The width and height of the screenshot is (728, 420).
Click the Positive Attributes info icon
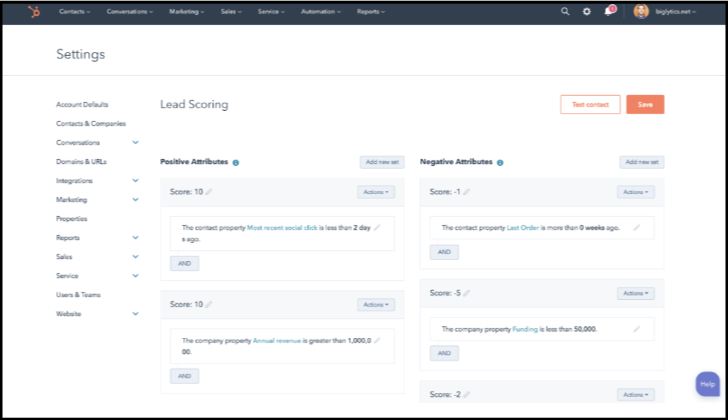pos(236,162)
